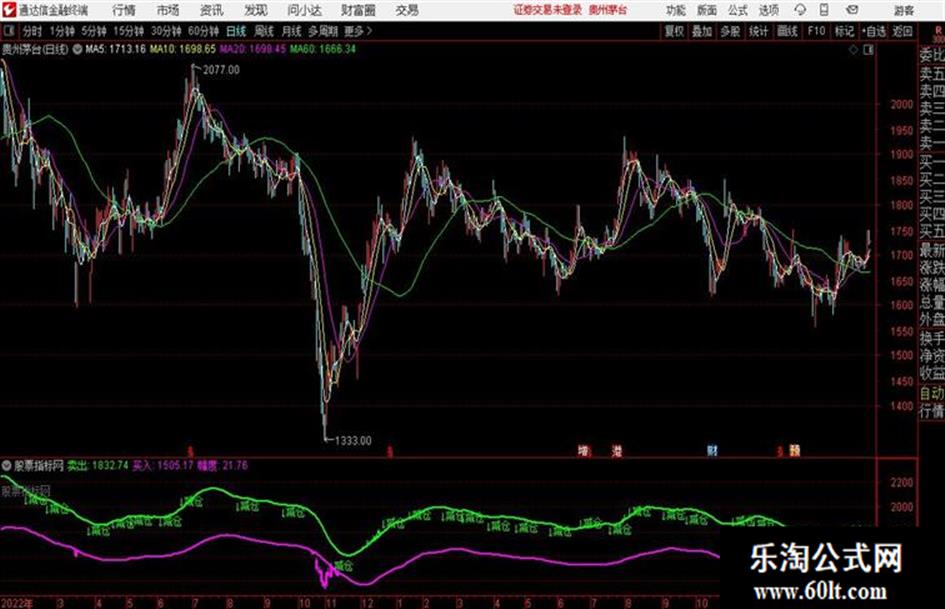945x609 pixels.
Task: Click the red 贵州茅台 title link
Action: tap(607, 10)
